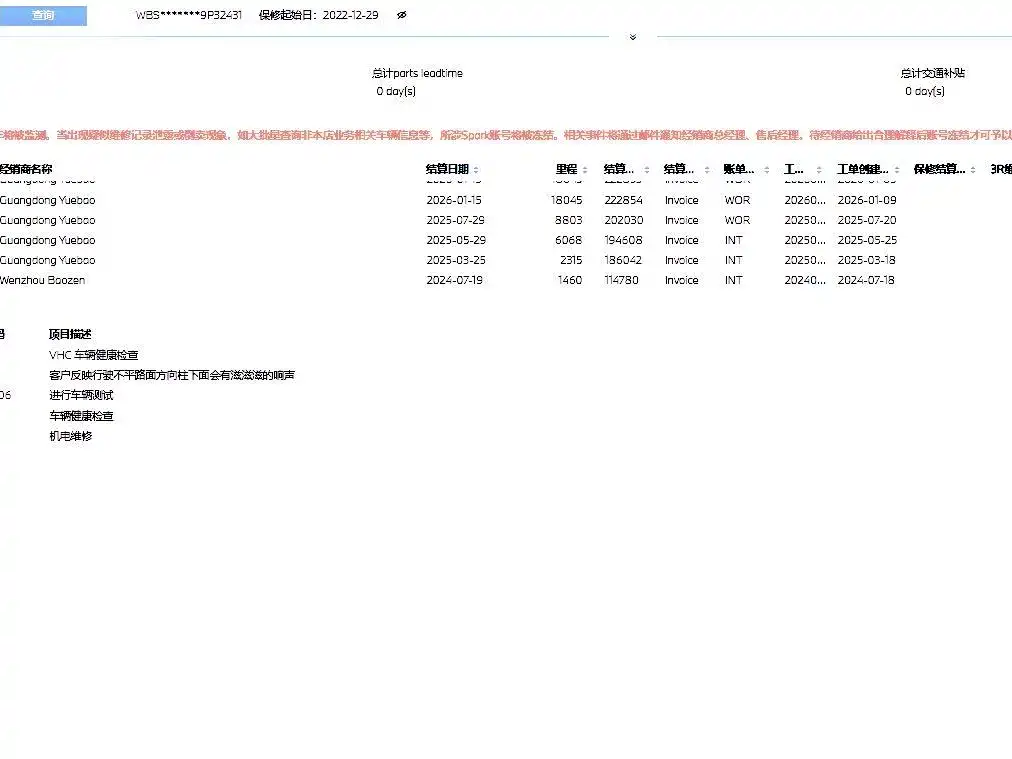Expand the double-chevron collapse panel
This screenshot has width=1012, height=759.
tap(632, 37)
